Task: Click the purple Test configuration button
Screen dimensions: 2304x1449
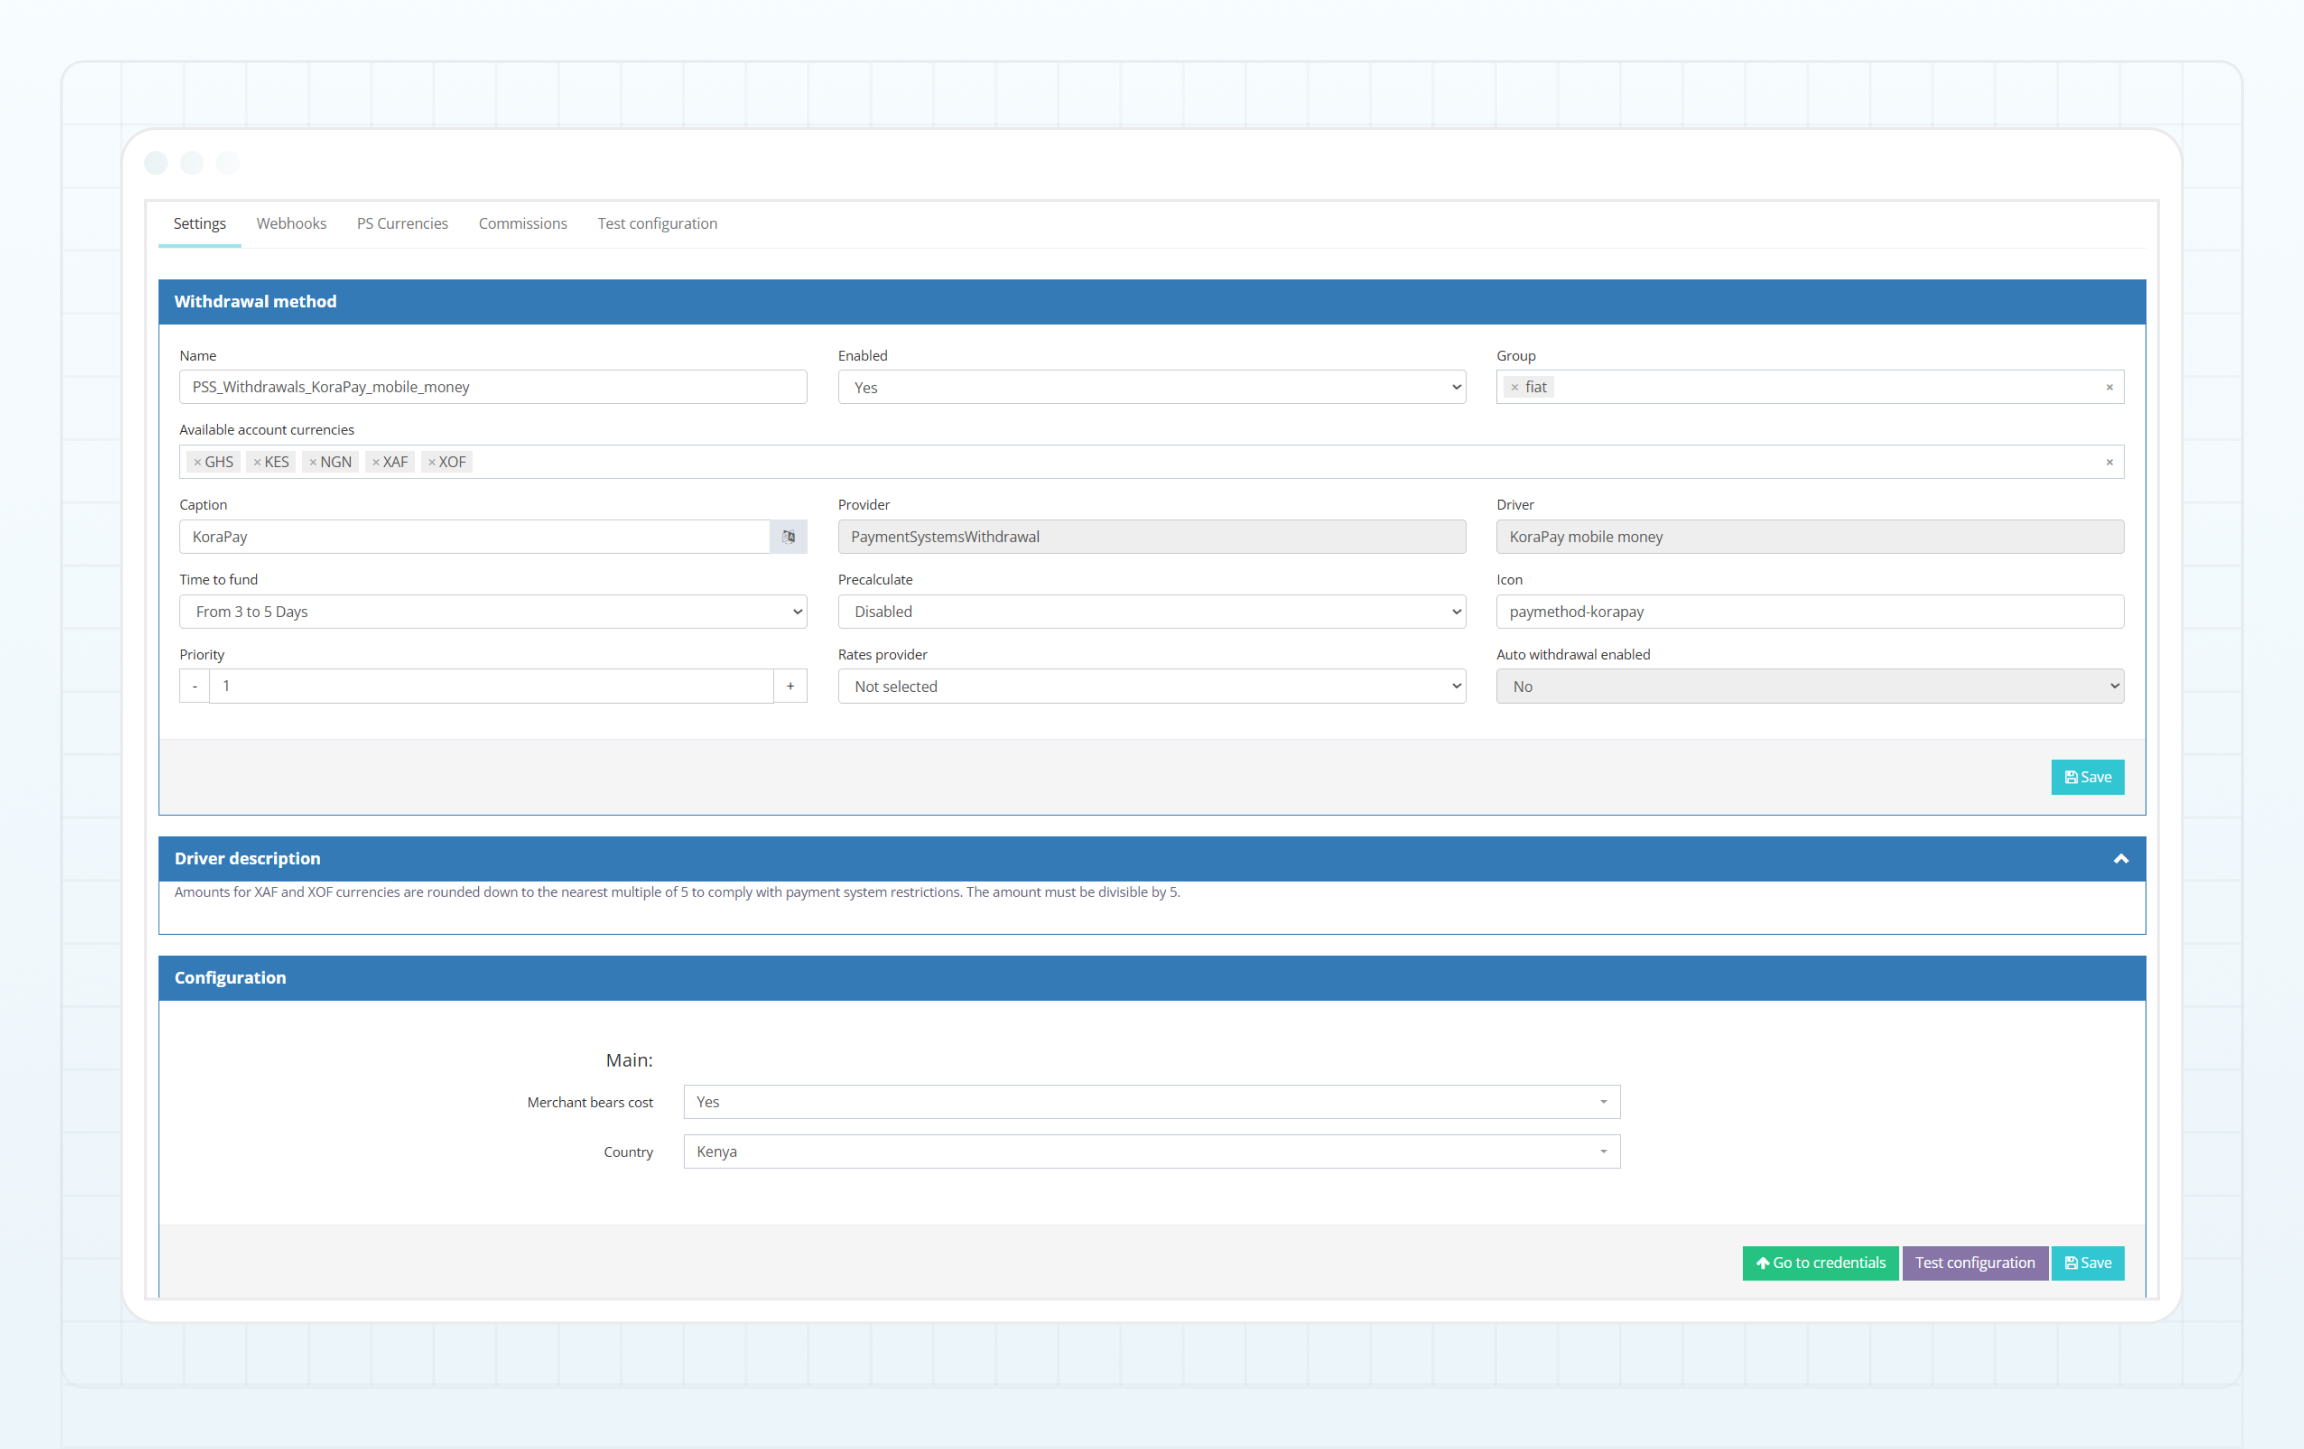Action: pyautogui.click(x=1974, y=1263)
